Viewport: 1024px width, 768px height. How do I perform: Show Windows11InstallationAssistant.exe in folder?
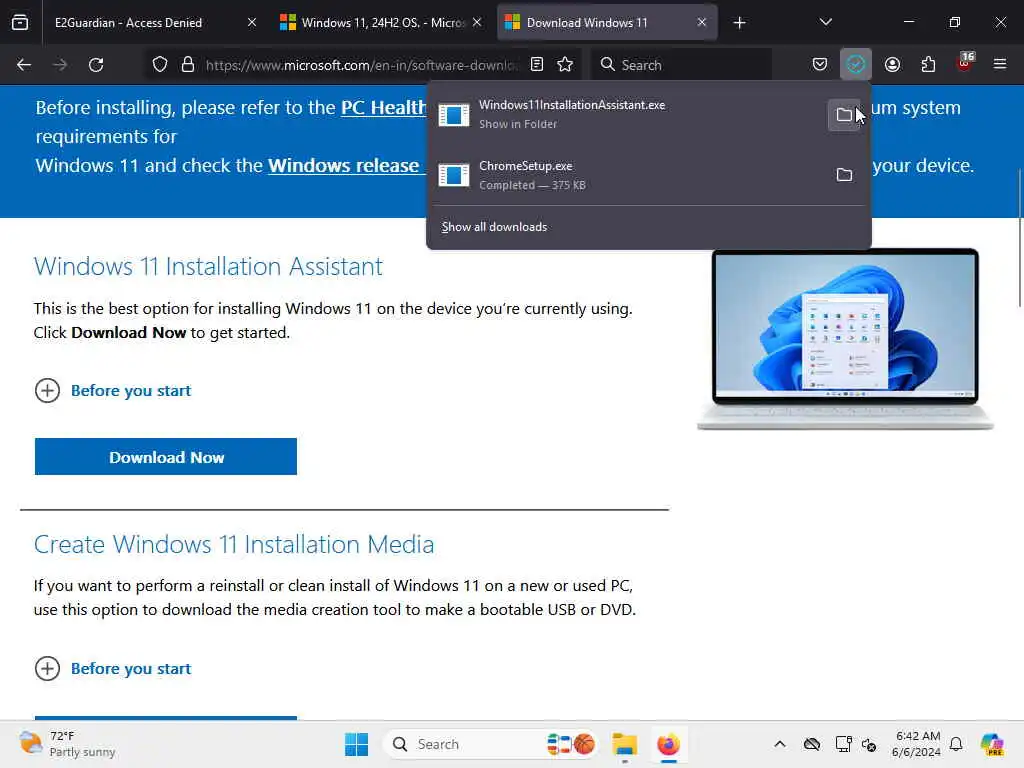844,115
